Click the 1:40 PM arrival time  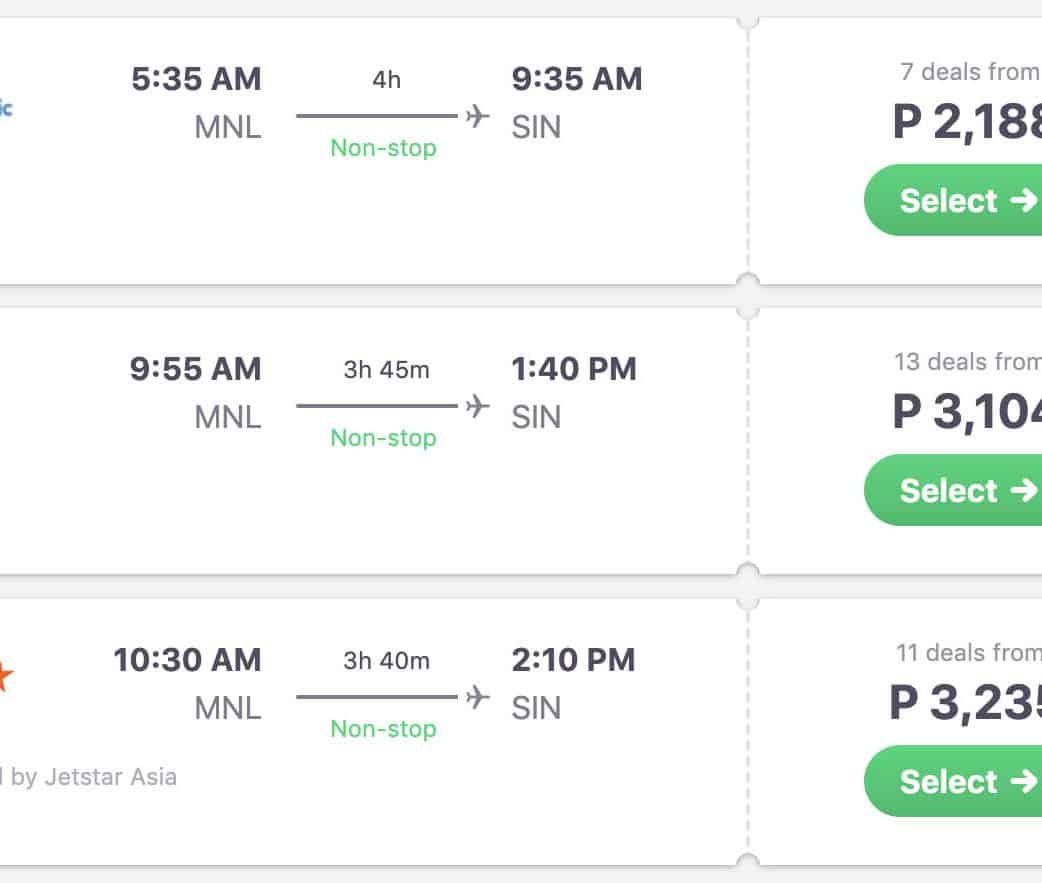pyautogui.click(x=574, y=369)
